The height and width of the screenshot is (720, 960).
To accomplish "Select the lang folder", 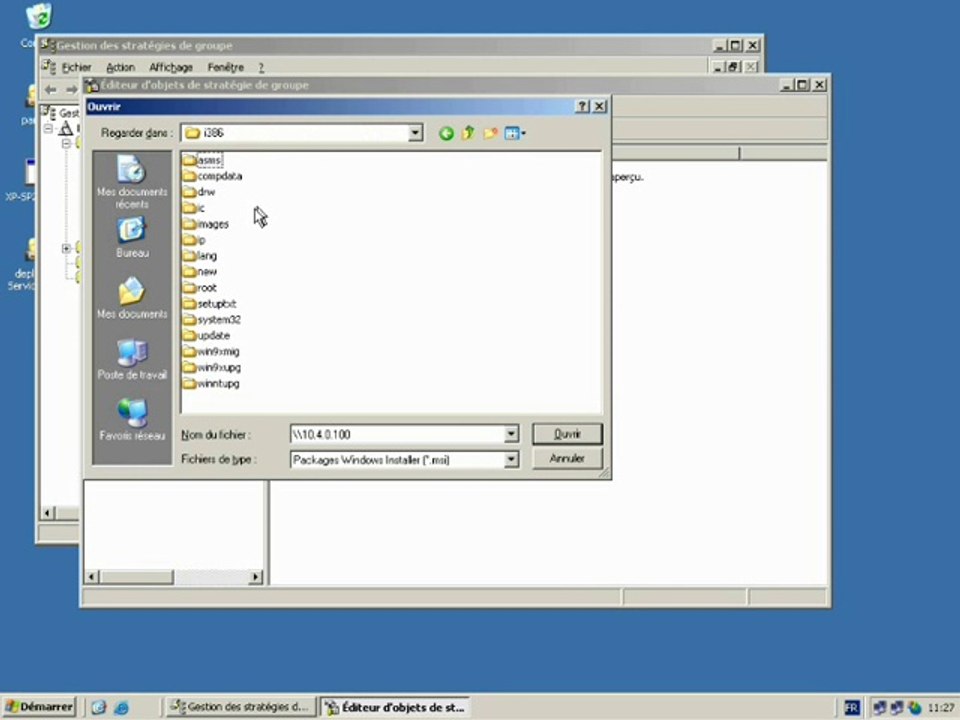I will (x=200, y=256).
